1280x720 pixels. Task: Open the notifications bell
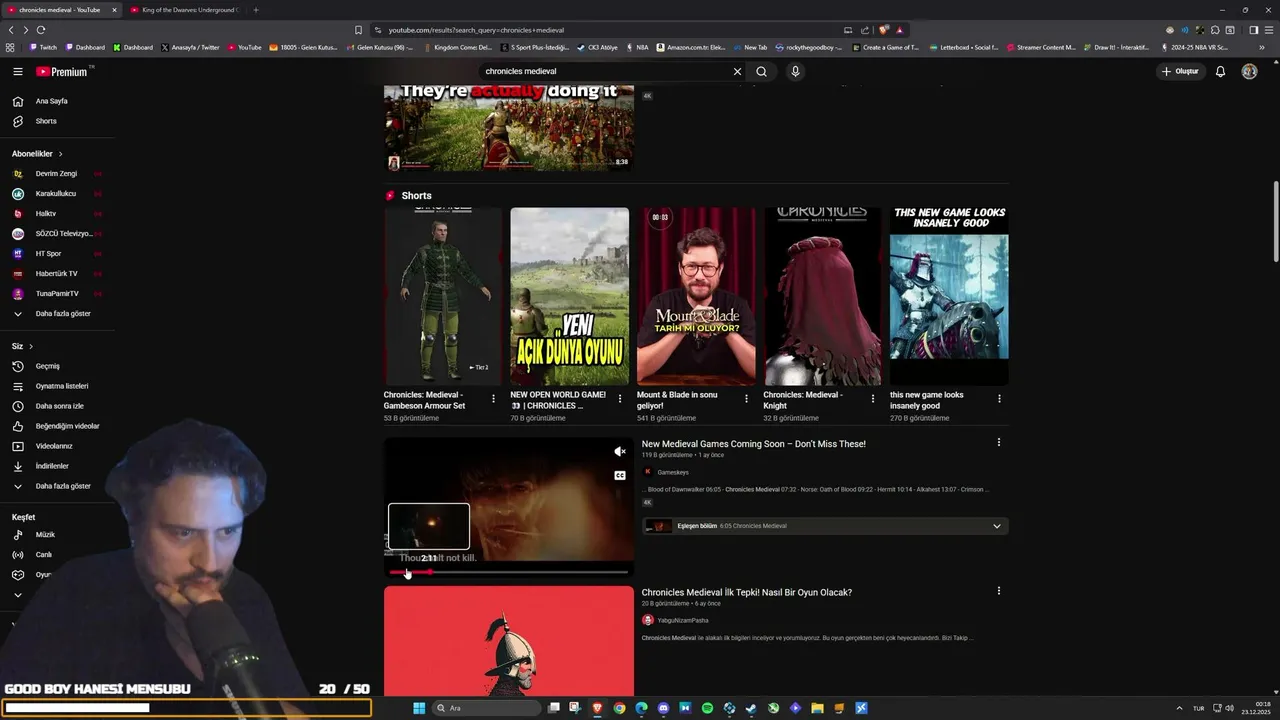point(1220,71)
